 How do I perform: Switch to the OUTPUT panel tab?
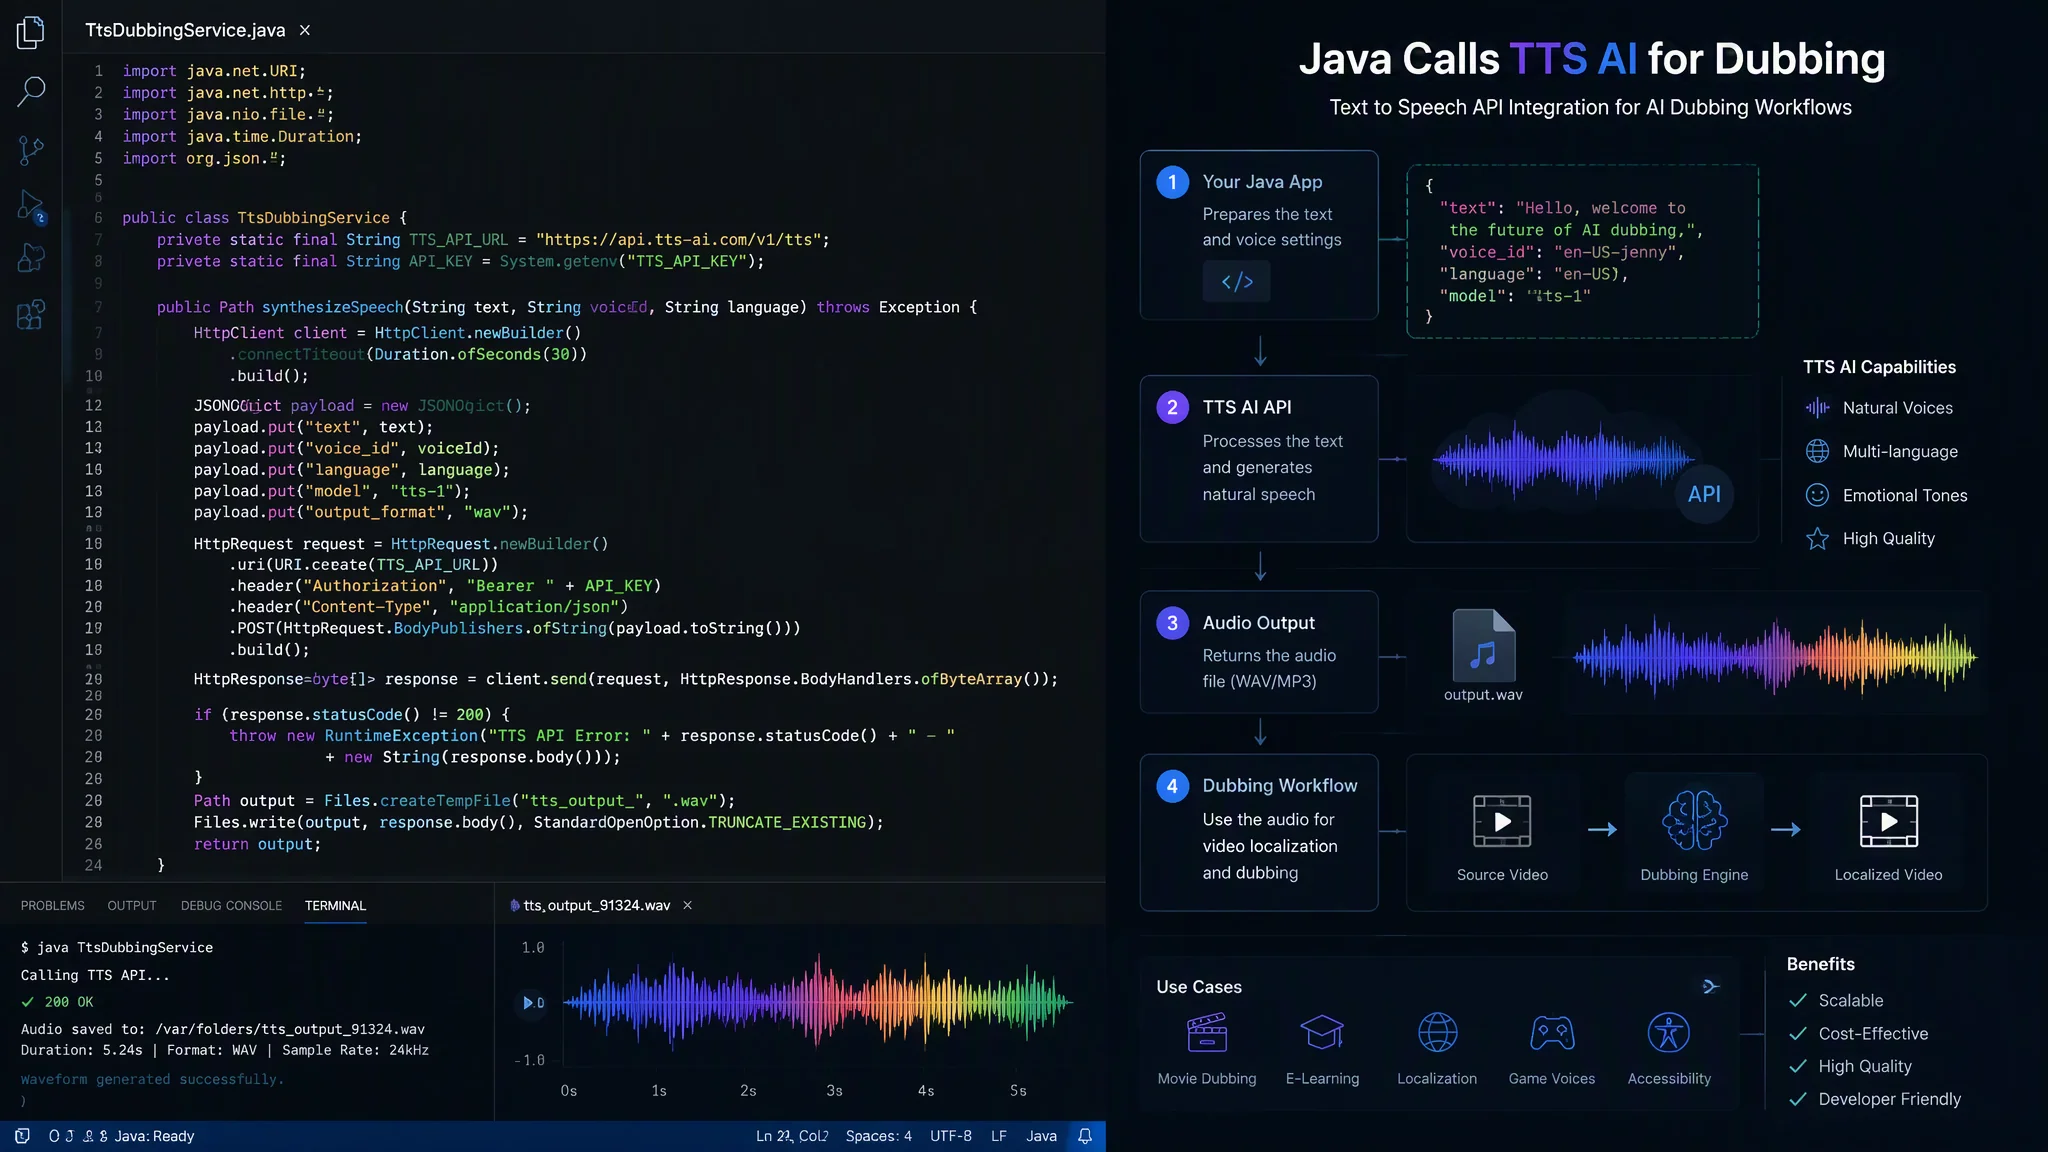[x=132, y=905]
